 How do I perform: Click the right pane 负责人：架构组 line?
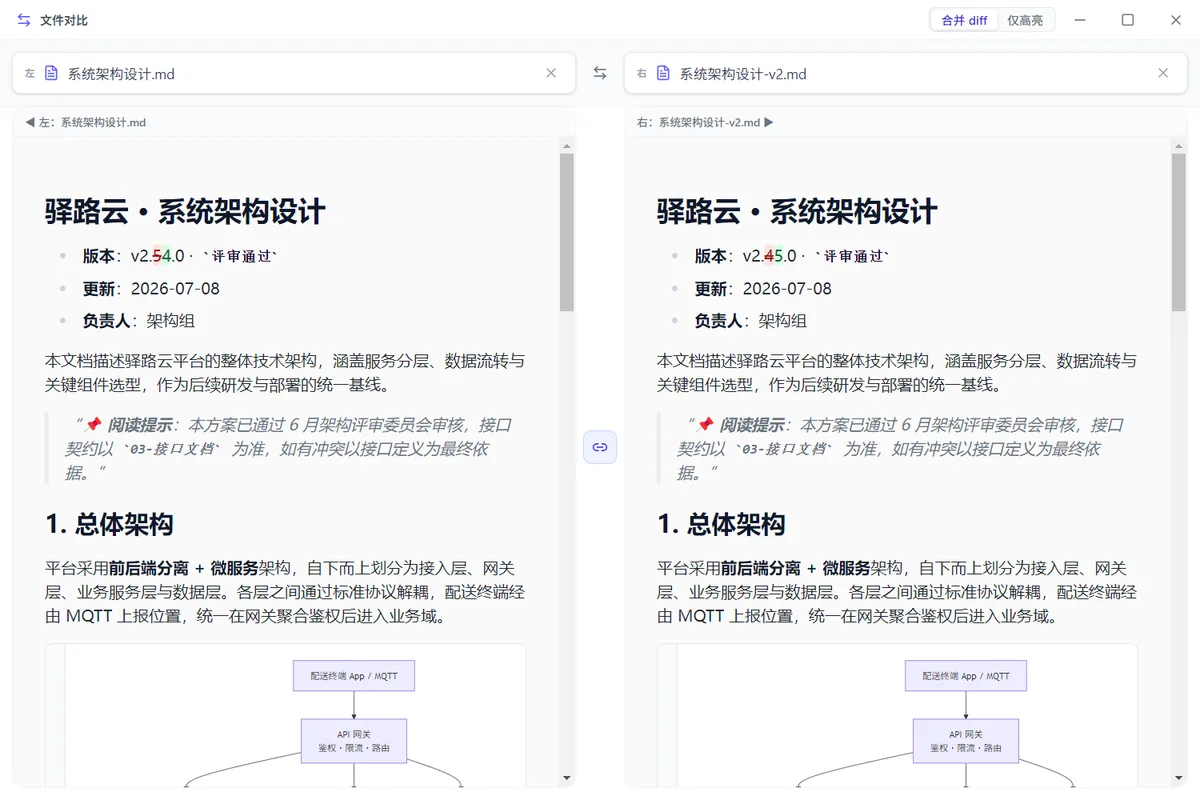point(751,321)
